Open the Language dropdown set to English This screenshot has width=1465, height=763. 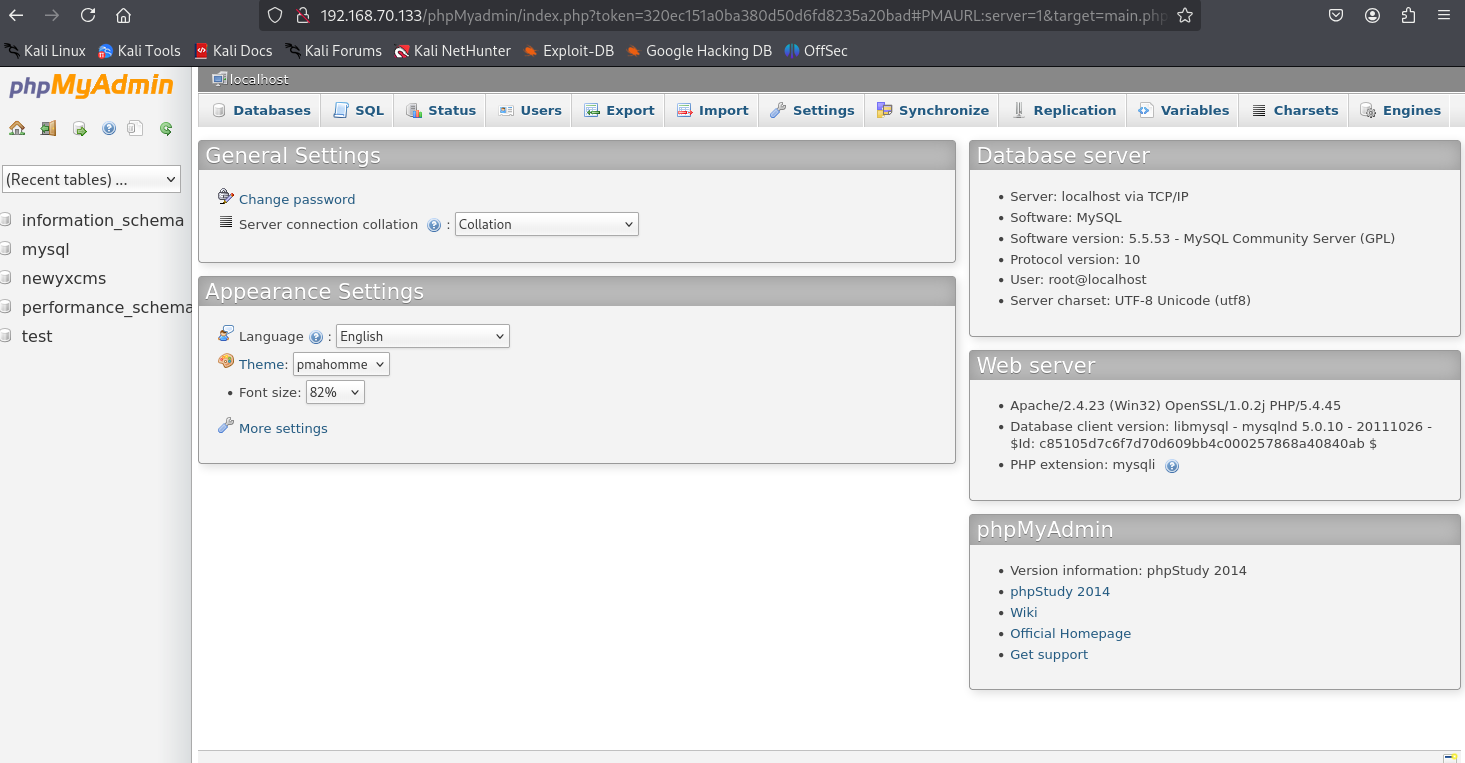pos(423,336)
